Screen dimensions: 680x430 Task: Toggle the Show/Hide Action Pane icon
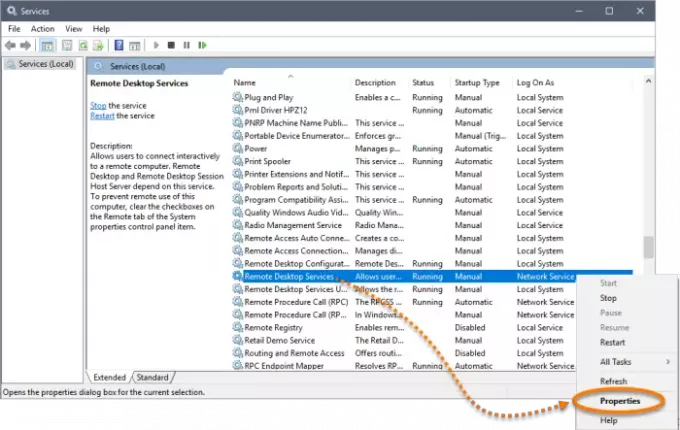(x=135, y=45)
